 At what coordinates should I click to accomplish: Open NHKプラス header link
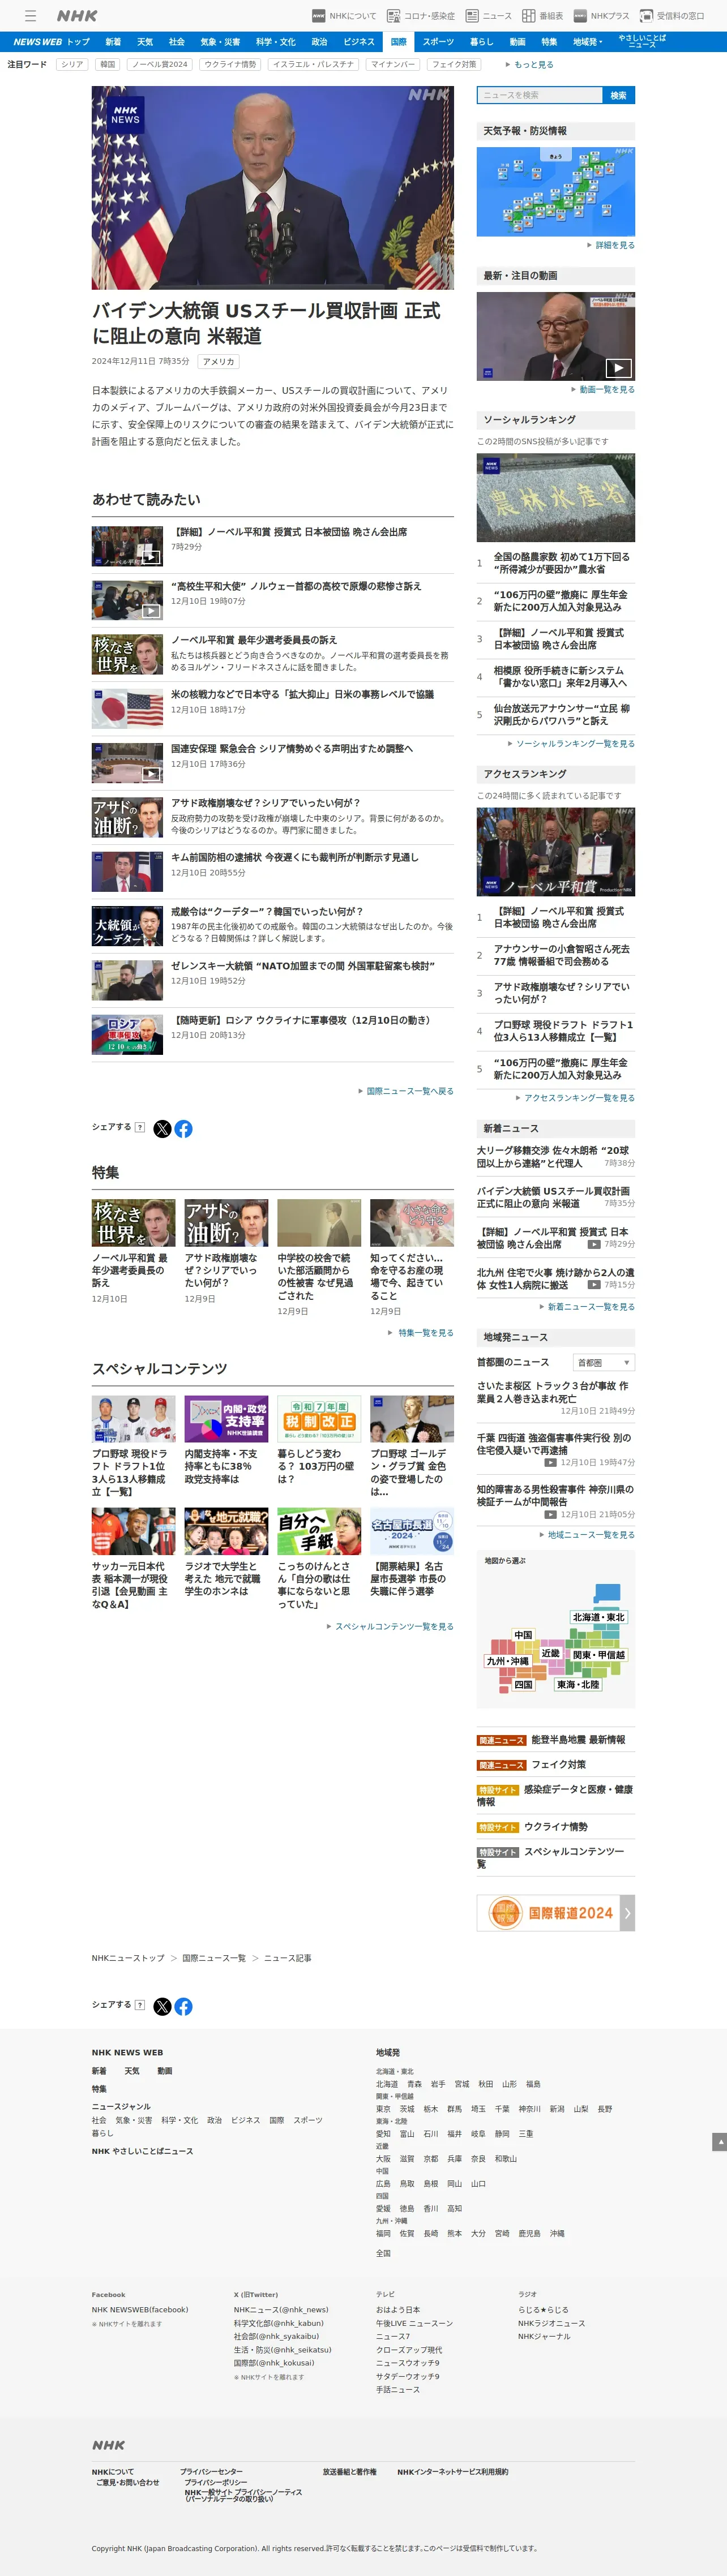point(601,16)
